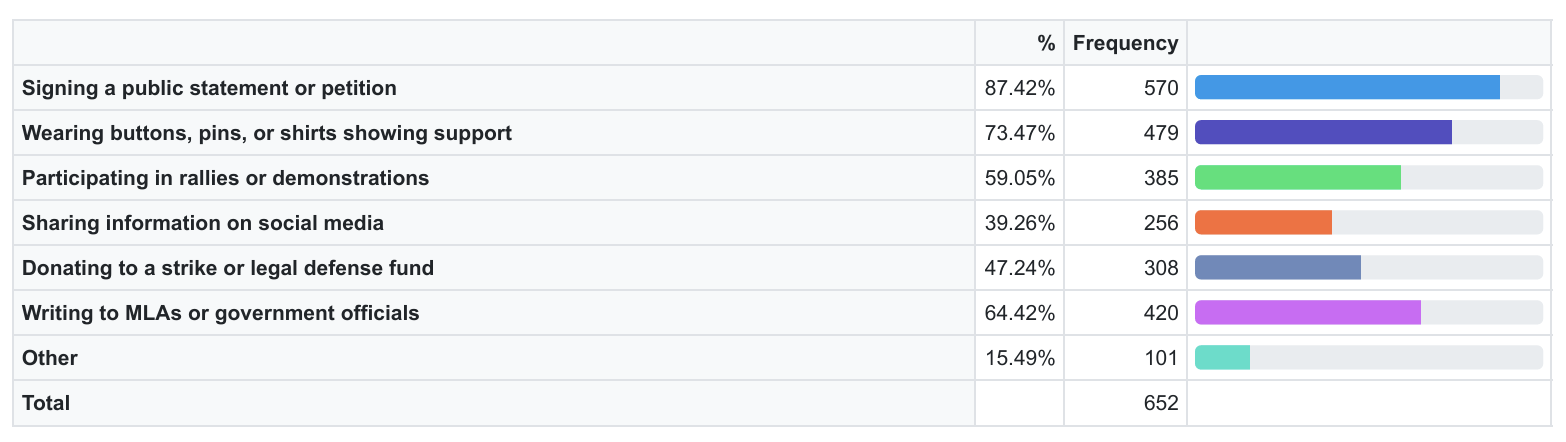Viewport: 1566px width, 442px height.
Task: Click the purple Writing to MLAs bar
Action: coord(1308,313)
